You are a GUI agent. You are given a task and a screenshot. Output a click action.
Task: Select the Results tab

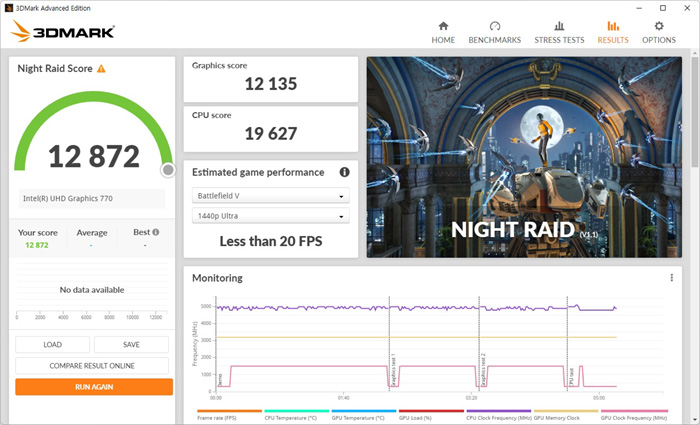[x=612, y=33]
